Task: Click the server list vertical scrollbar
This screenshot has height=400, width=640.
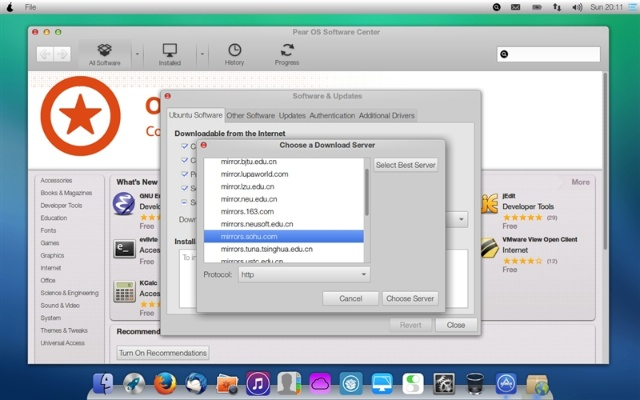Action: [366, 192]
